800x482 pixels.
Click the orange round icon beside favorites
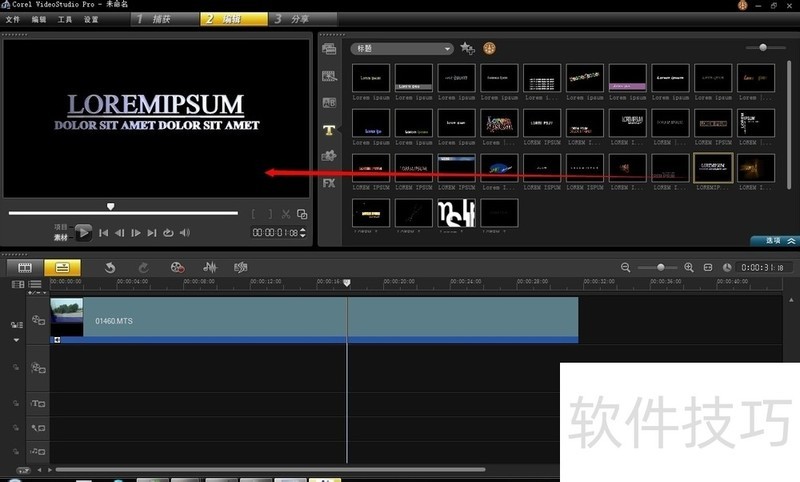(x=489, y=48)
